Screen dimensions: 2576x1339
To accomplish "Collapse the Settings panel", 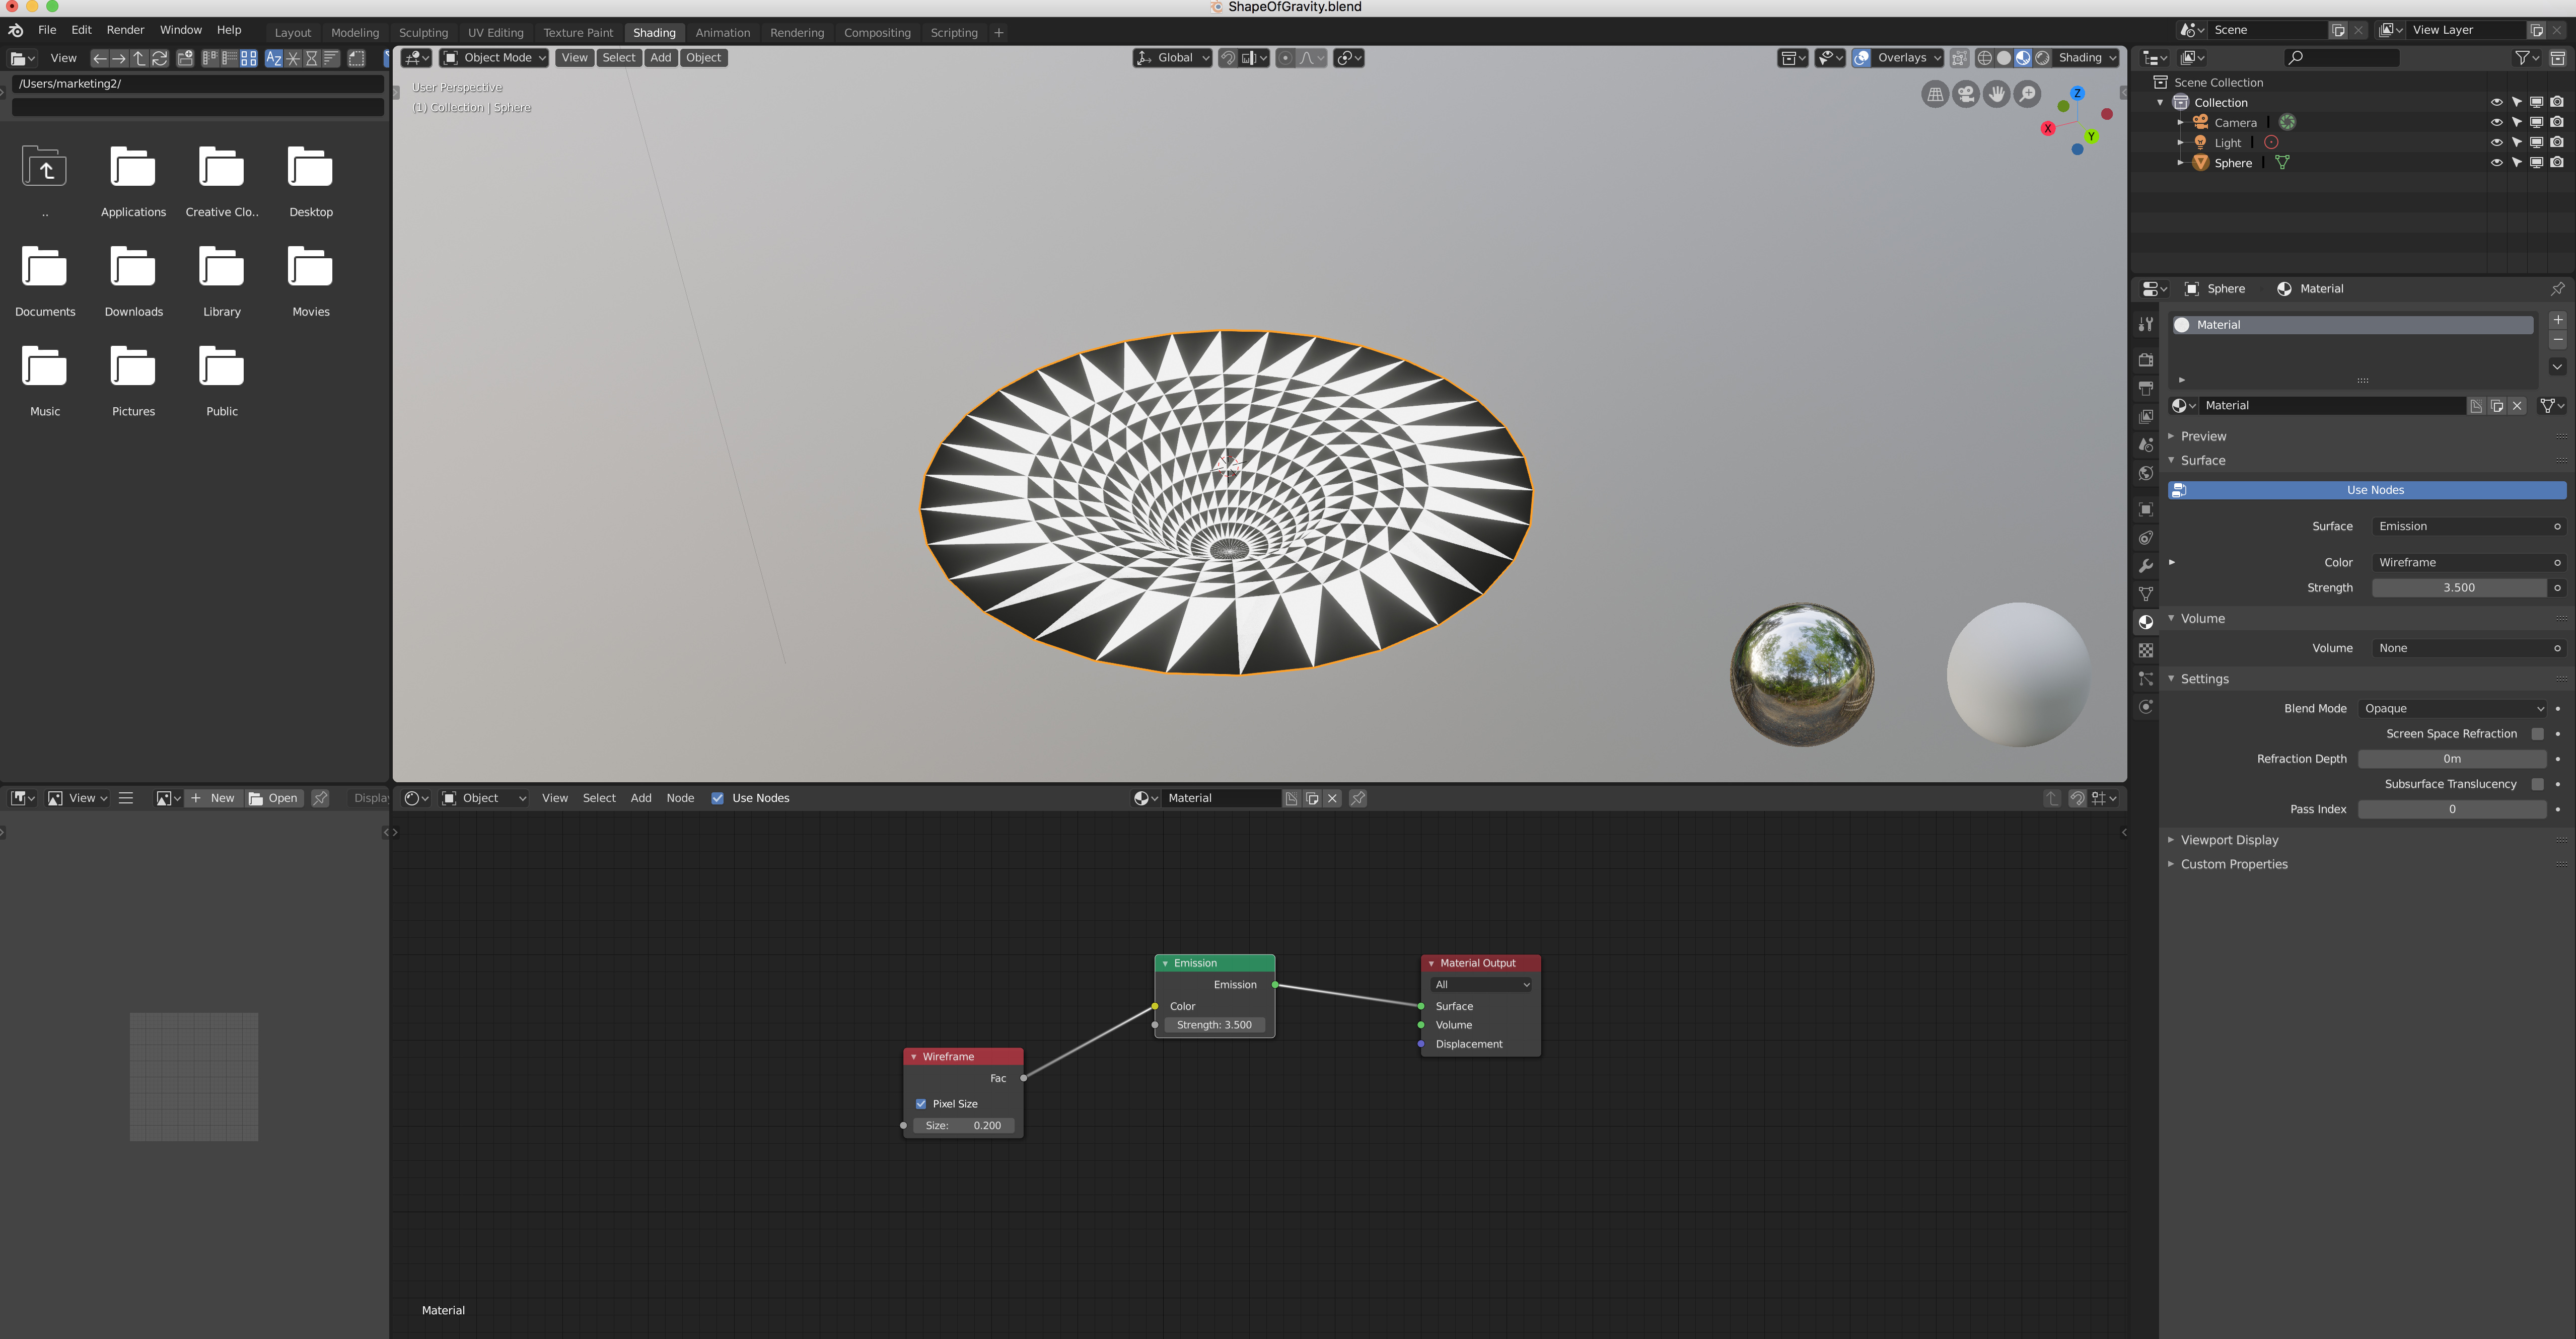I will [x=2204, y=679].
